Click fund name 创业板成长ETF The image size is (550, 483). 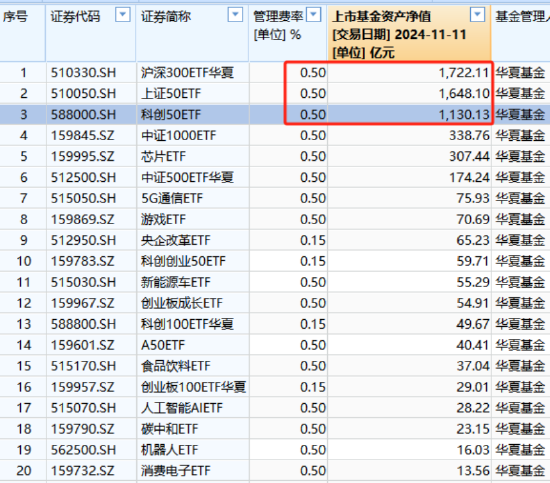(x=182, y=303)
